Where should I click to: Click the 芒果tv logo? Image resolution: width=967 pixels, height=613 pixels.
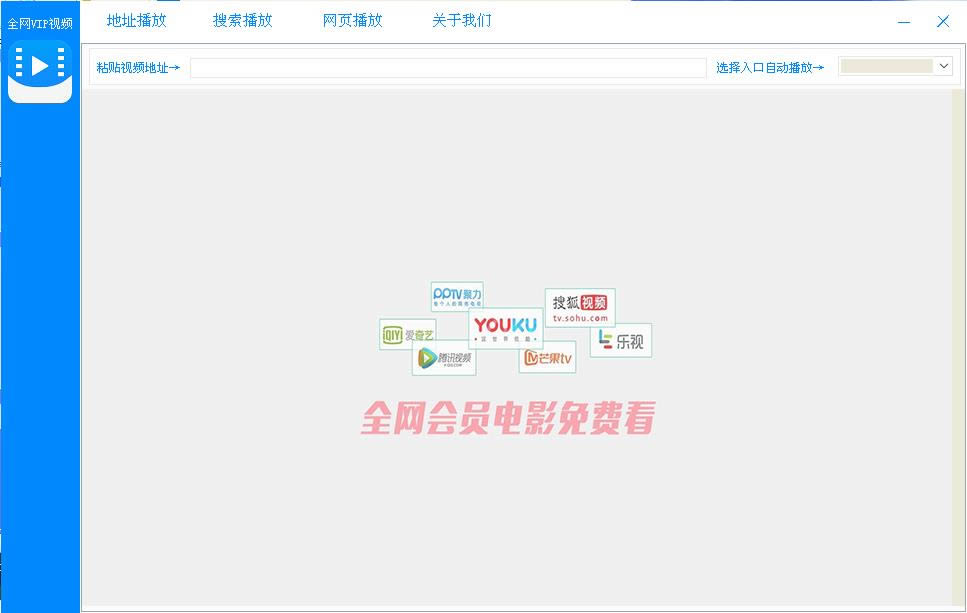click(548, 357)
